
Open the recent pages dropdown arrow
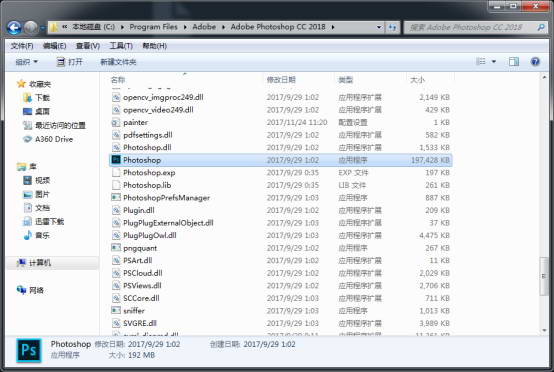pyautogui.click(x=42, y=28)
